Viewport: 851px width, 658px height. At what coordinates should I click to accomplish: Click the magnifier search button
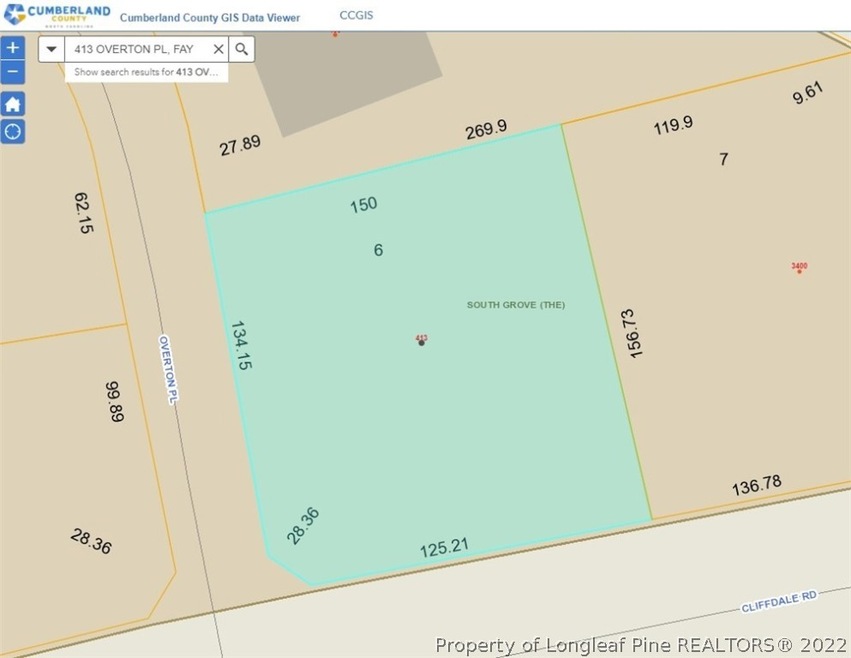tap(241, 49)
